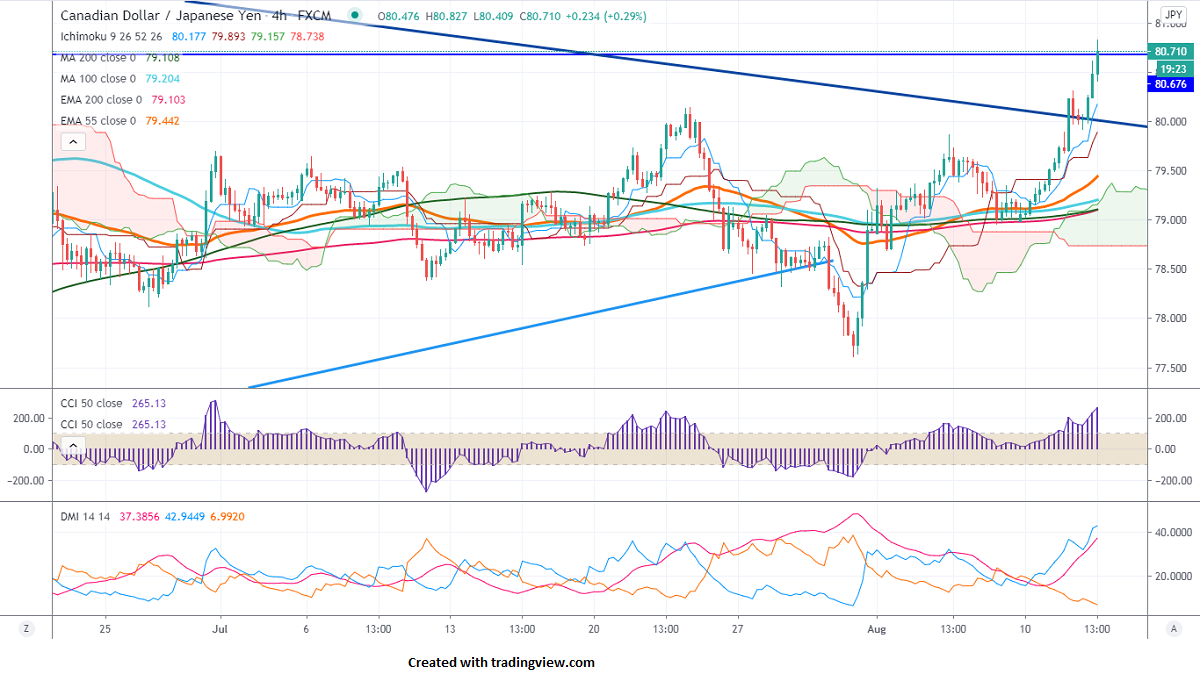Click the green market status dot
This screenshot has height=674, width=1204.
click(x=355, y=16)
